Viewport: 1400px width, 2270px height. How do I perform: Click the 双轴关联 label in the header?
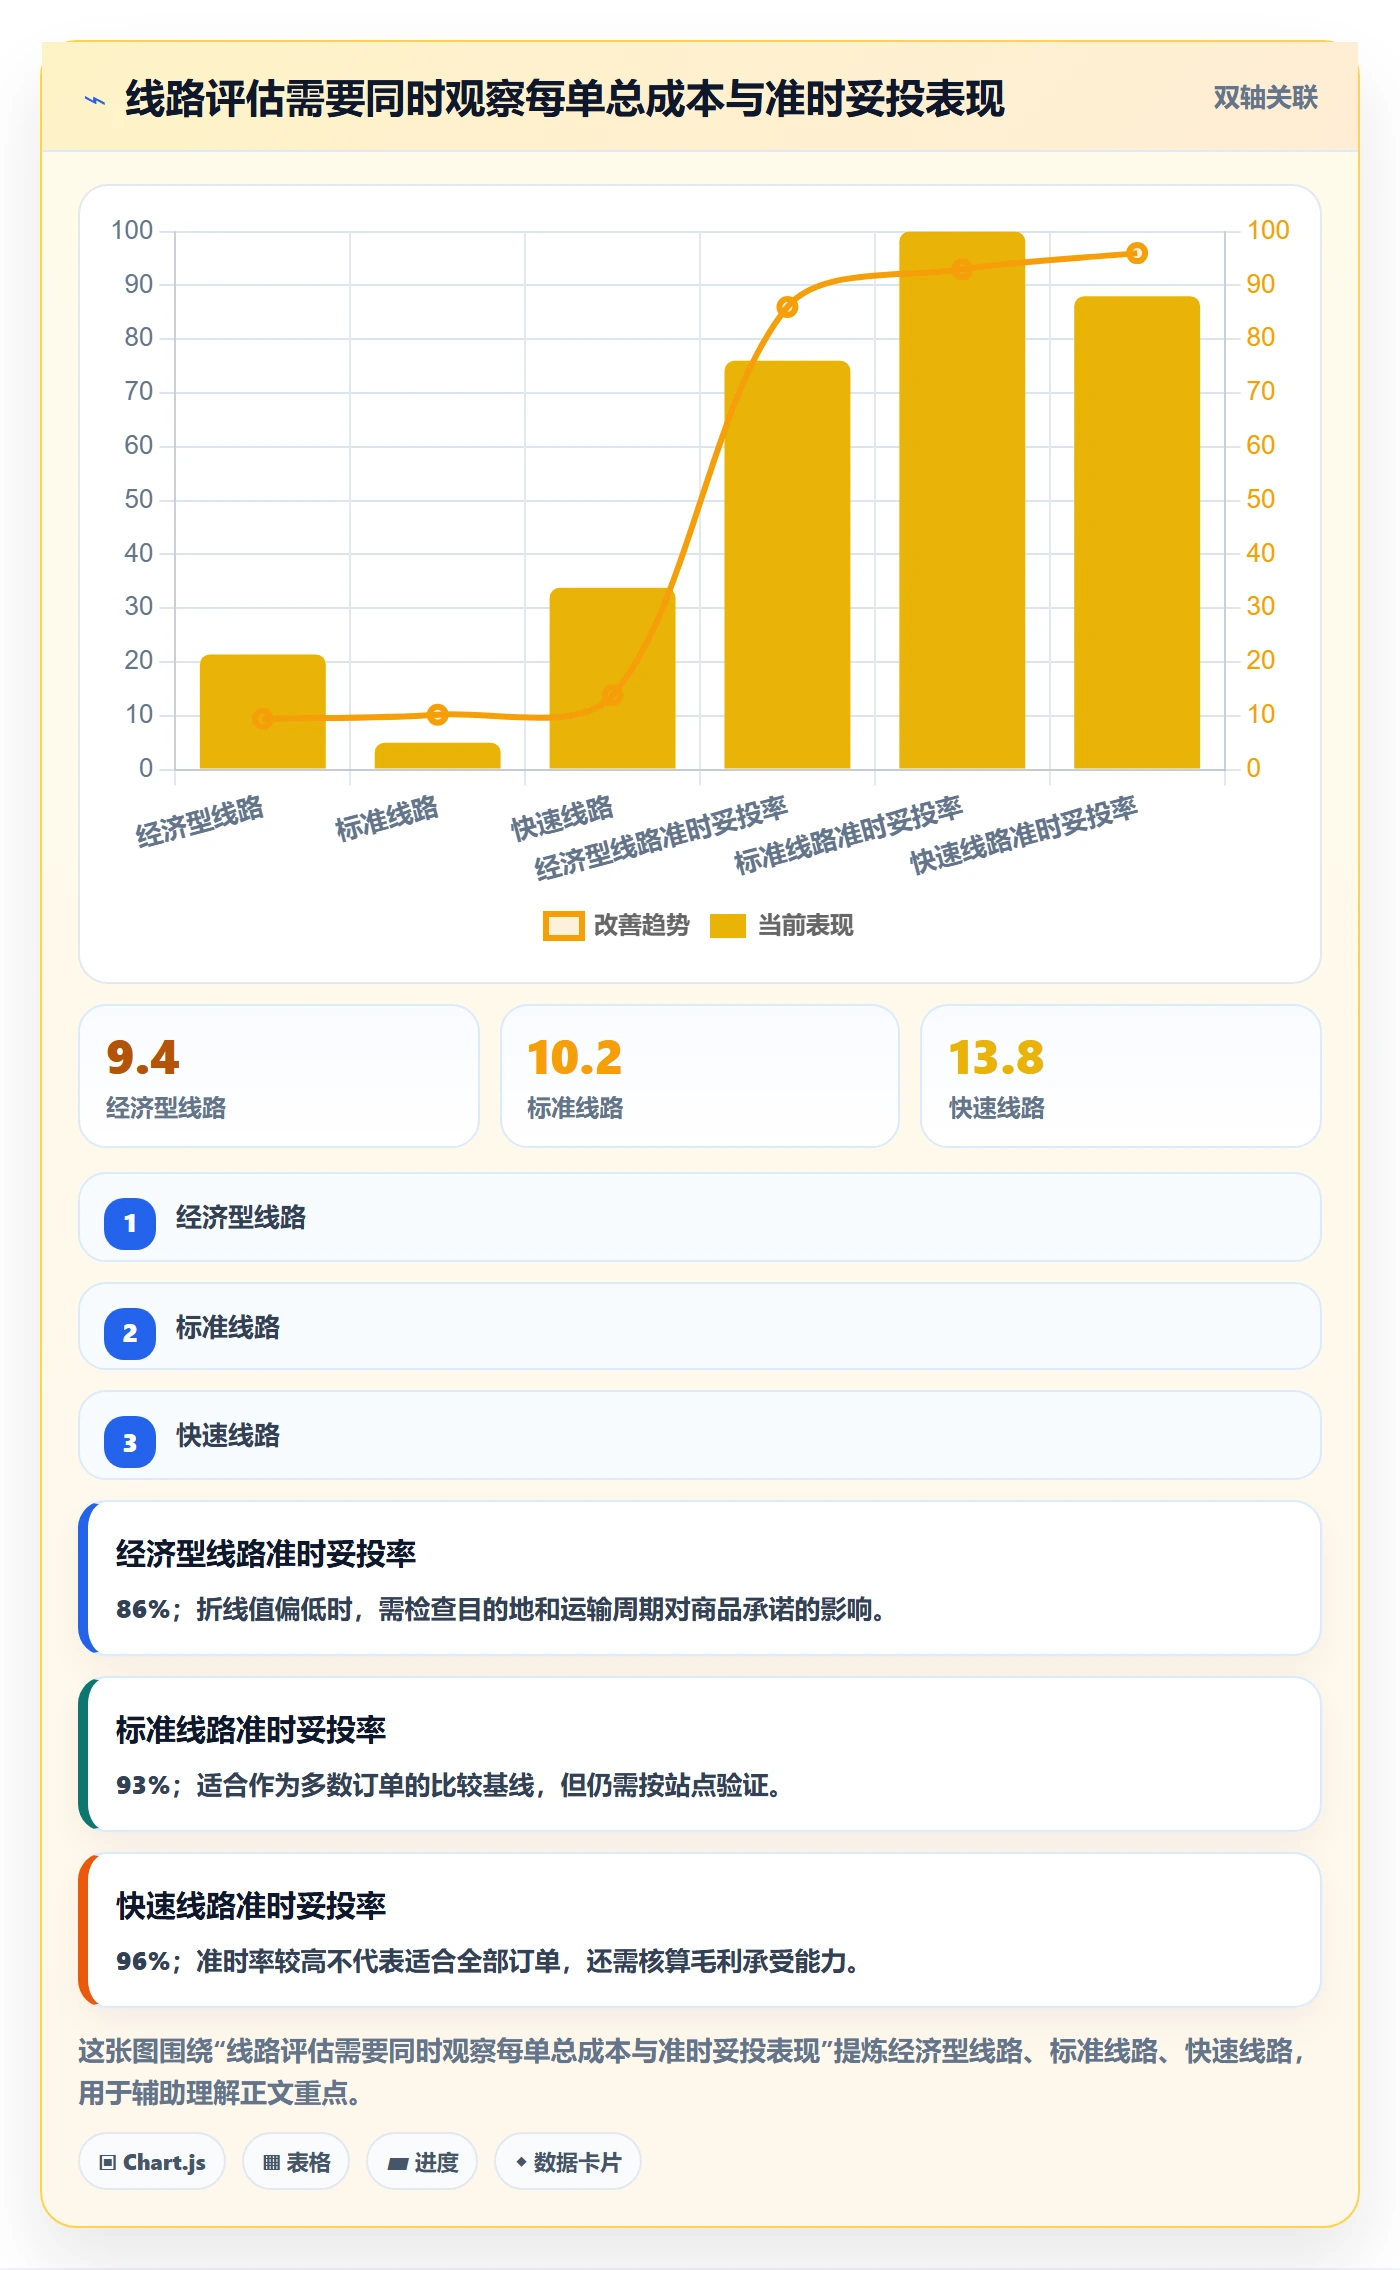tap(1265, 98)
